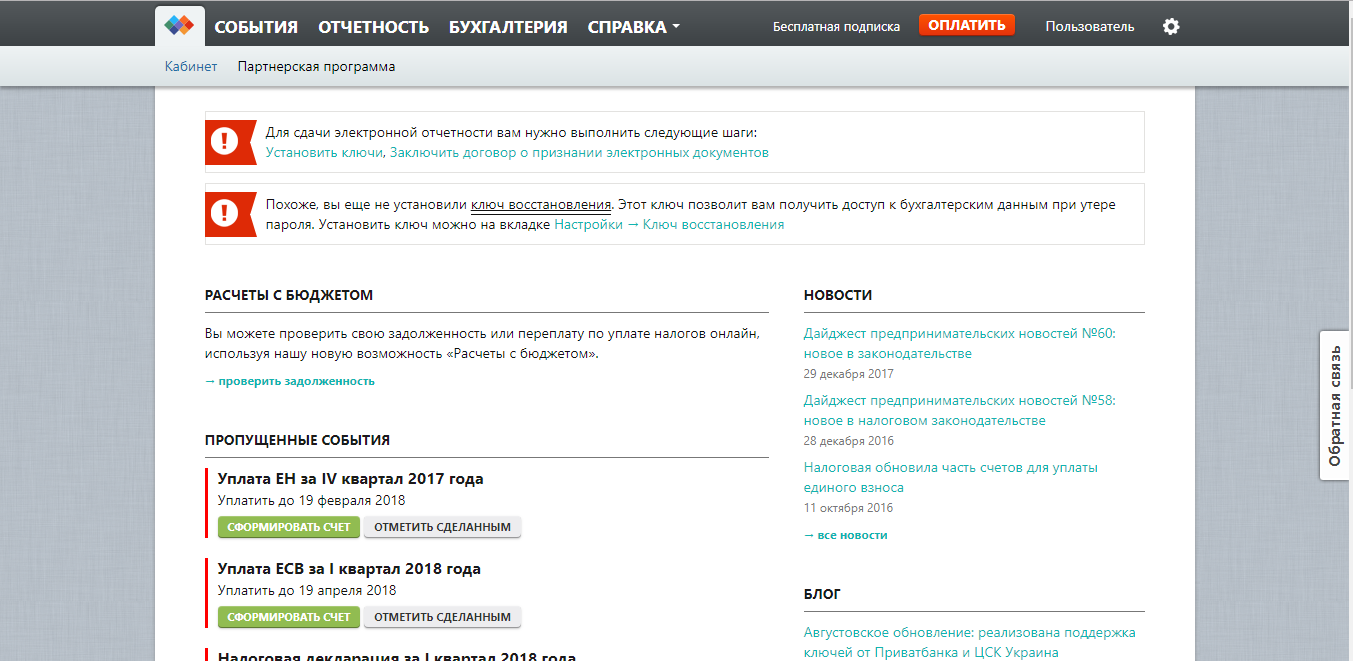The image size is (1353, 661).
Task: Click ОТМЕТИТЬ СДЕЛАННЫМ for Уплата ЕСВ I квартал 2018
Action: point(442,617)
